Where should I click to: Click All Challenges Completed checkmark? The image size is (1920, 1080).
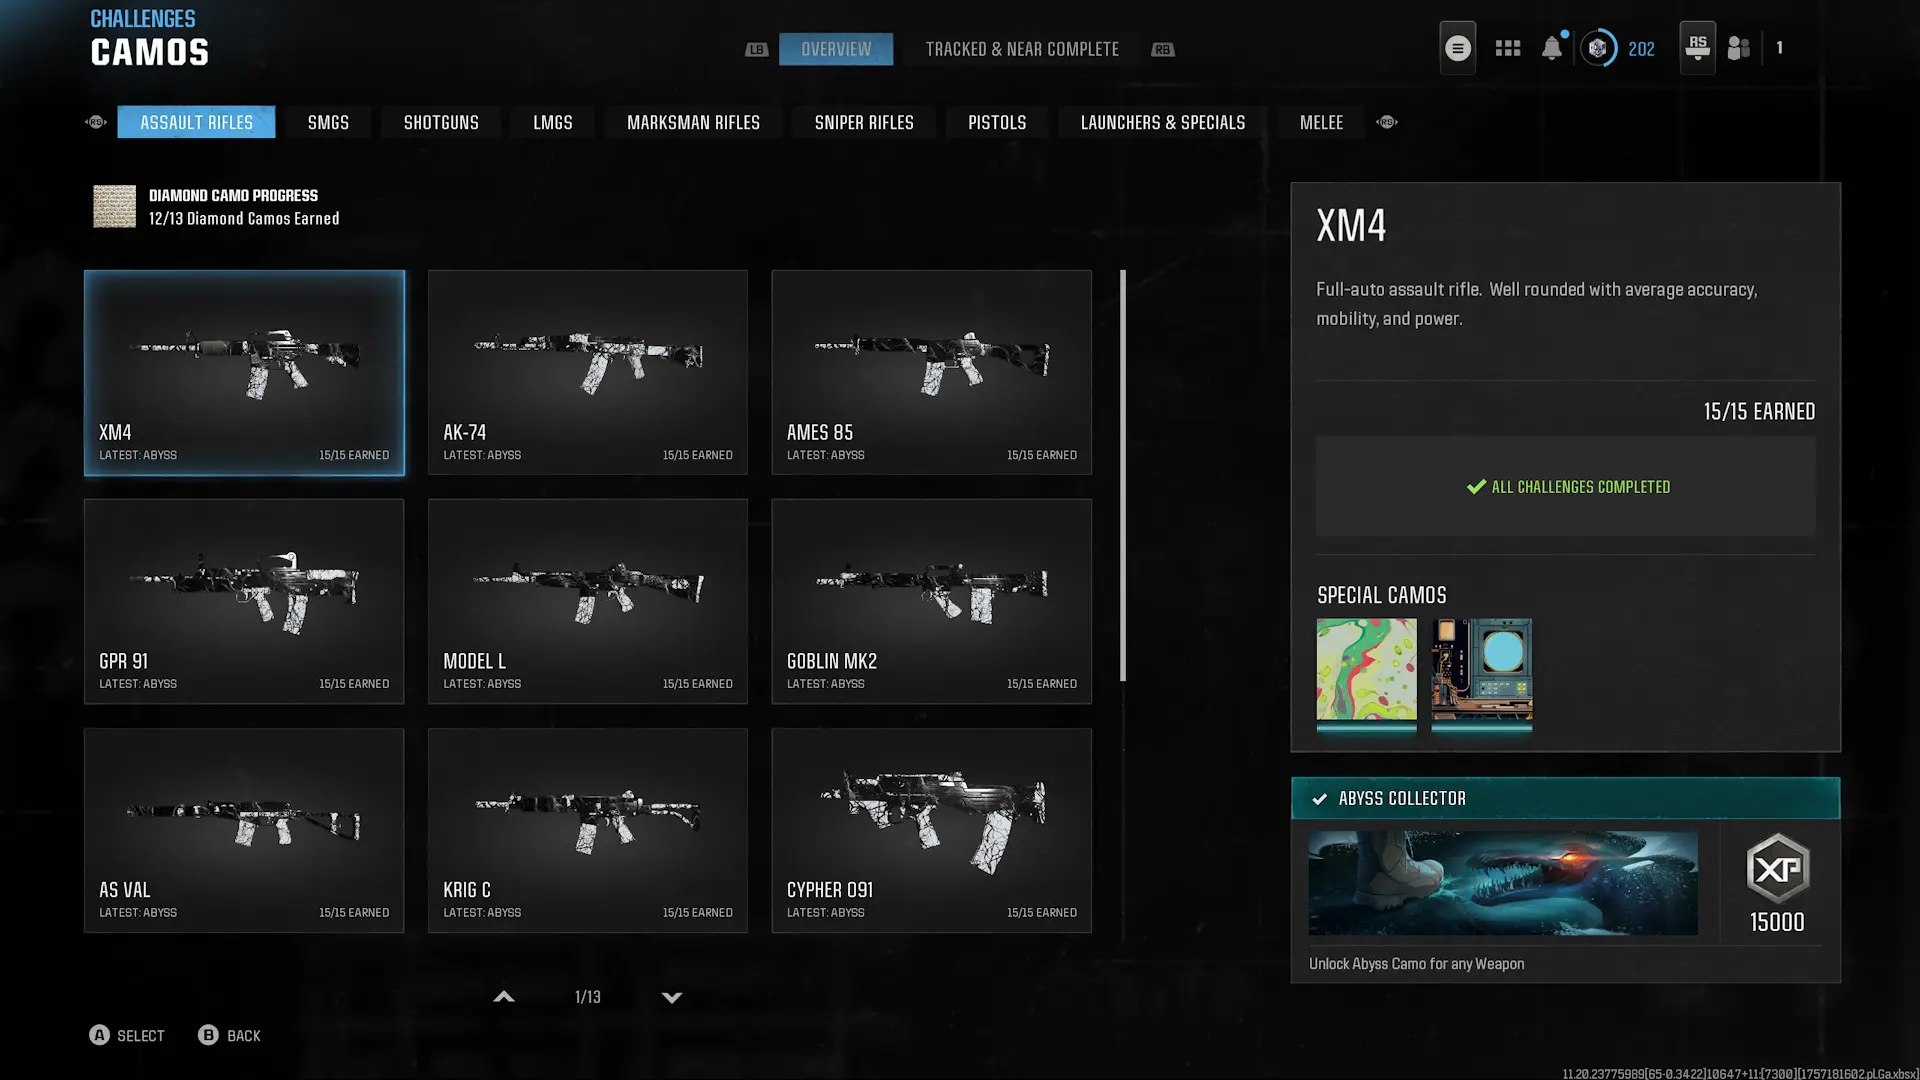tap(1476, 487)
